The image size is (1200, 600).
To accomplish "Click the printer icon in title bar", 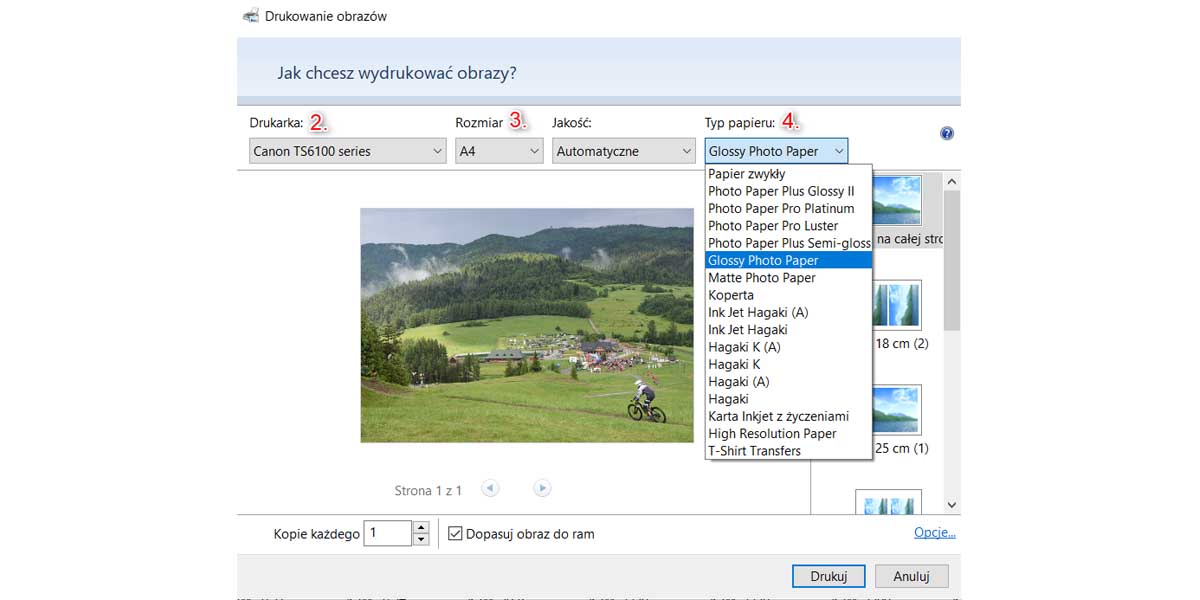I will 251,16.
